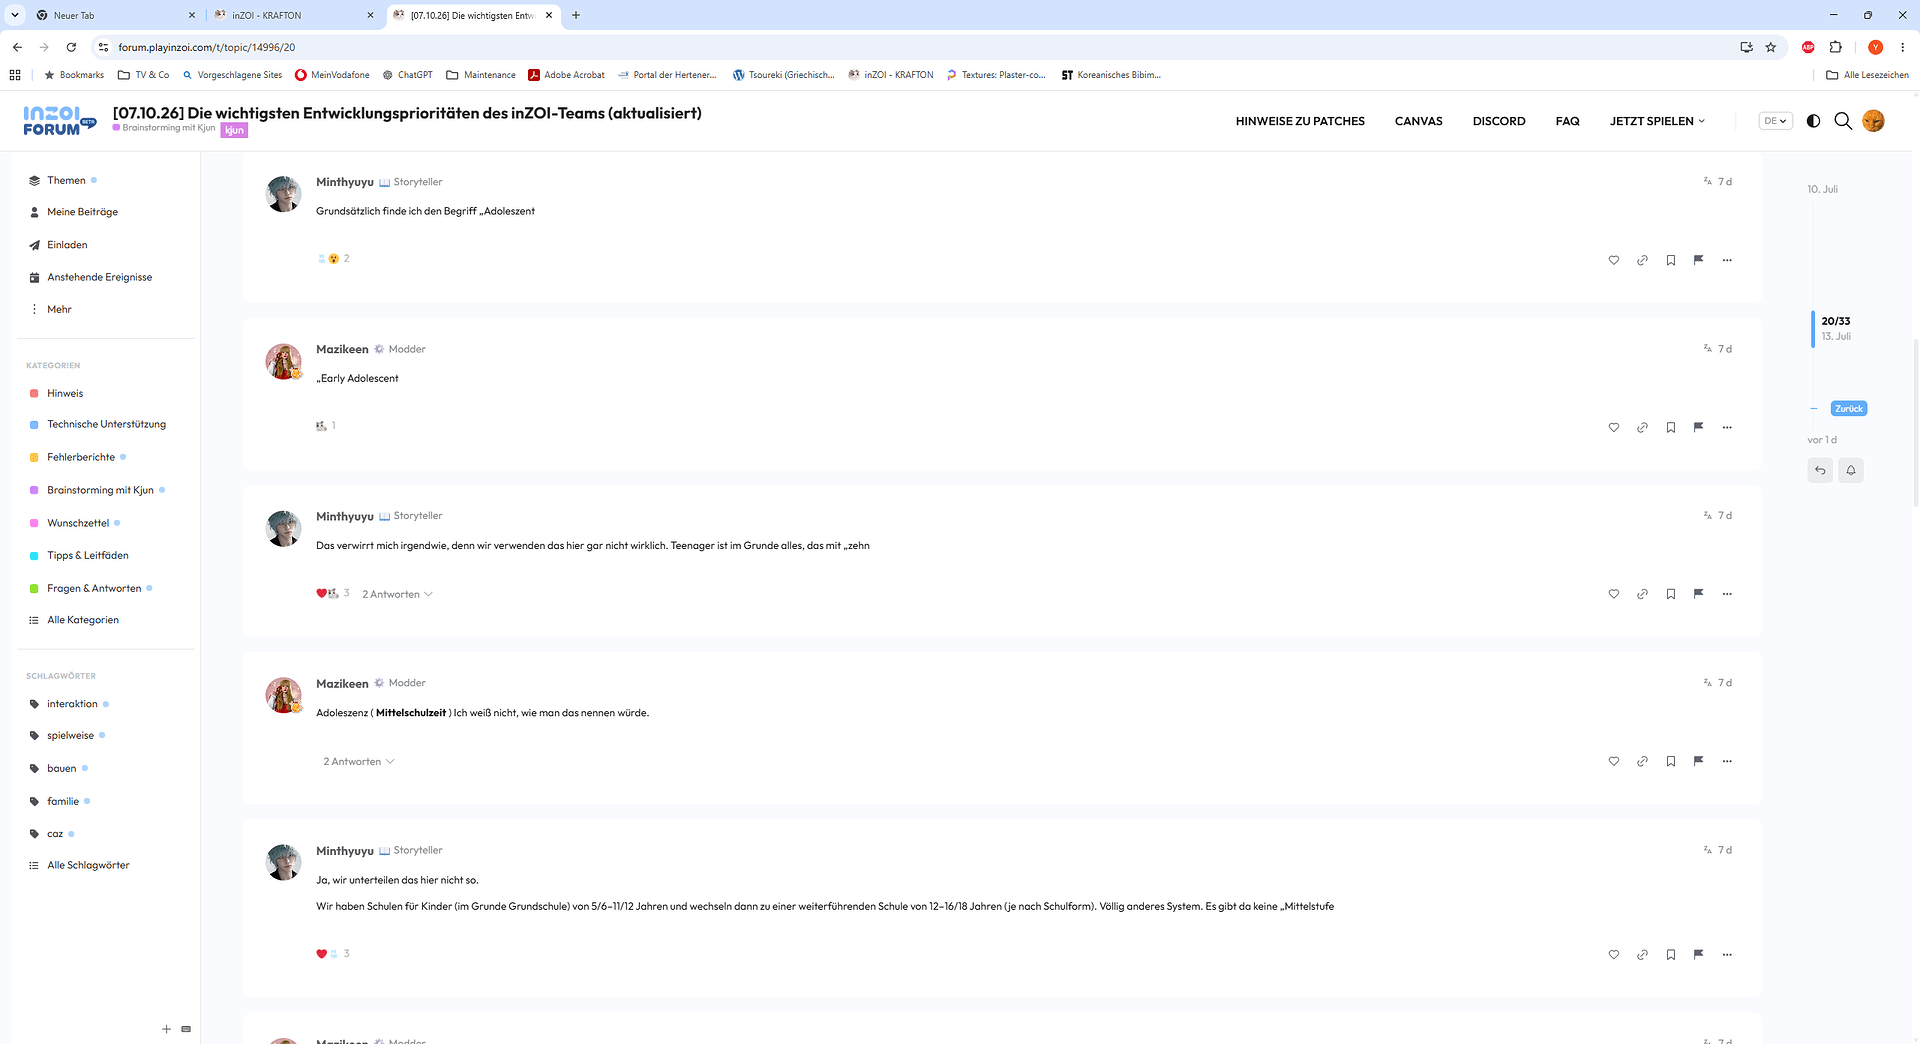
Task: Open Minthyuyu avatar on first post
Action: point(283,194)
